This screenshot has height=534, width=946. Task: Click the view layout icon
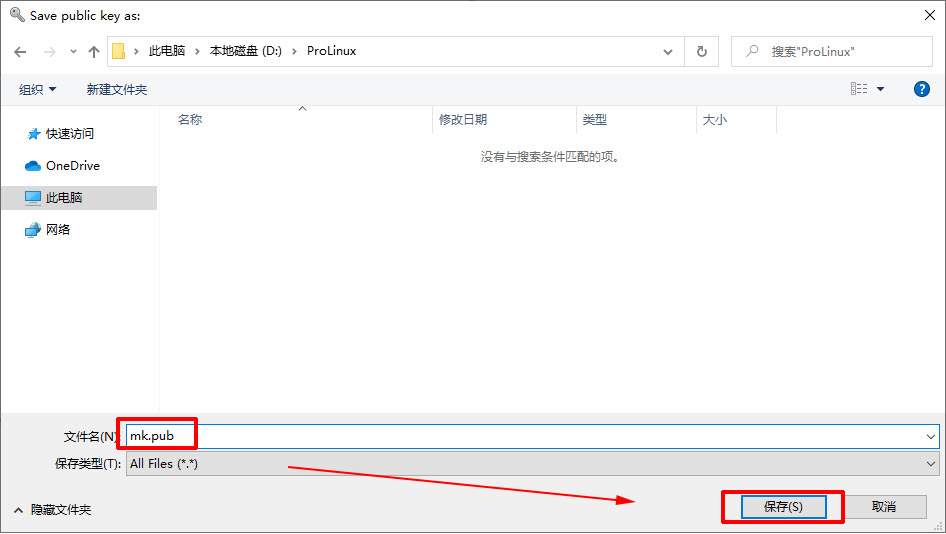[x=859, y=89]
